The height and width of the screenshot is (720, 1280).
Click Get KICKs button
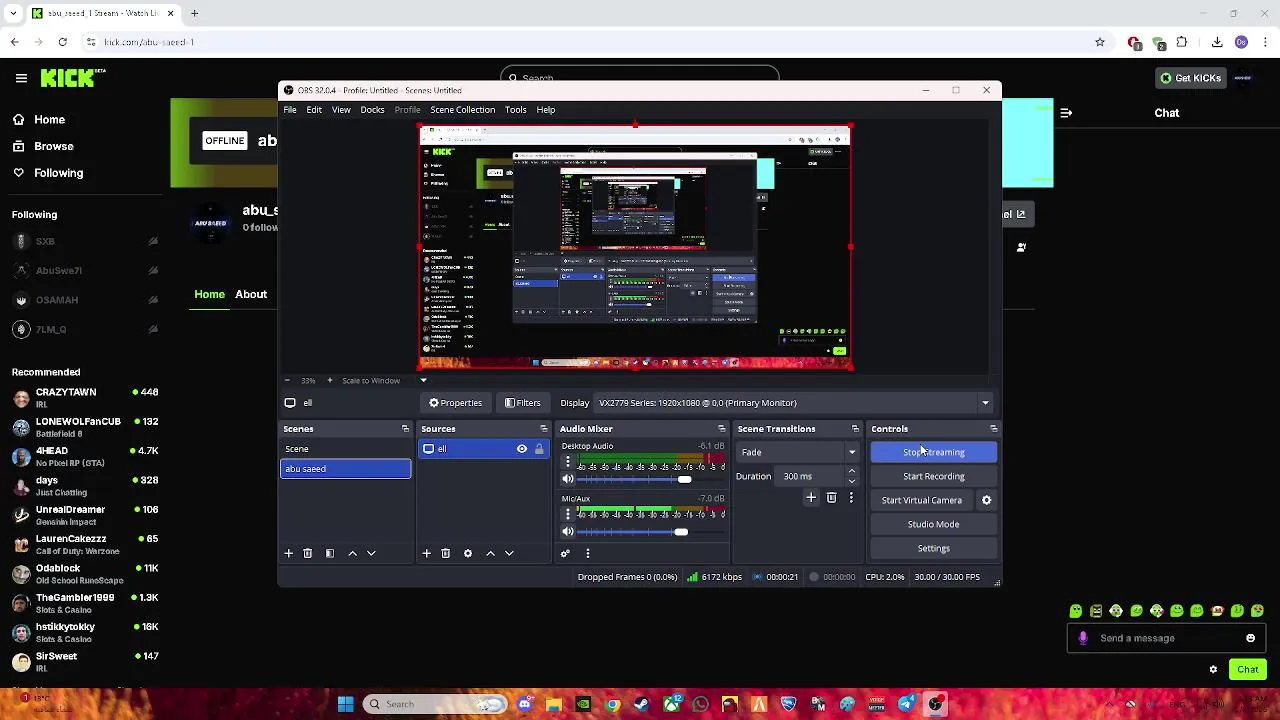tap(1190, 78)
